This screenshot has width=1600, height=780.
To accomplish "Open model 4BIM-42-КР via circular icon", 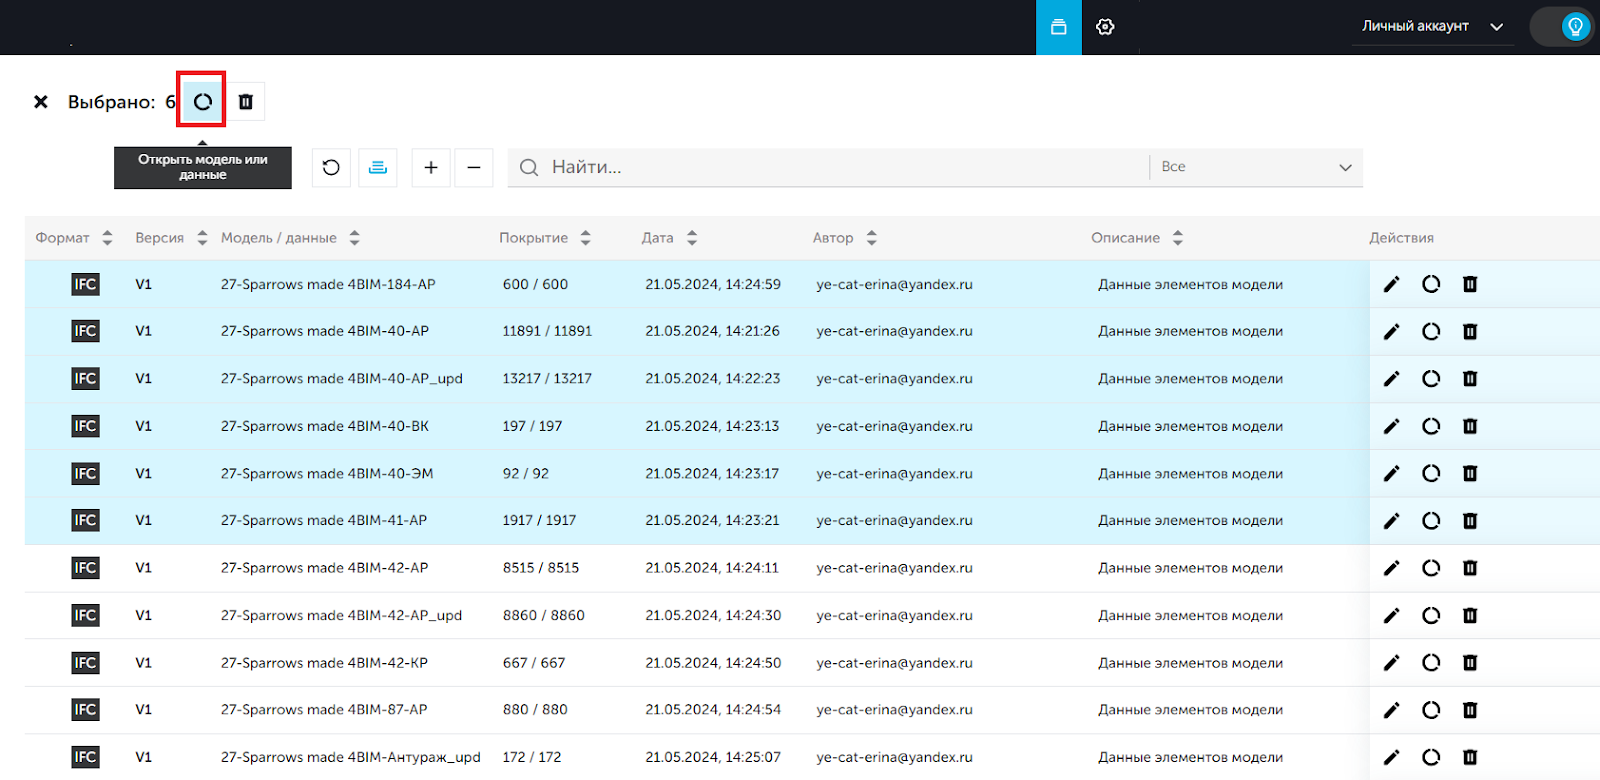I will pos(1431,662).
